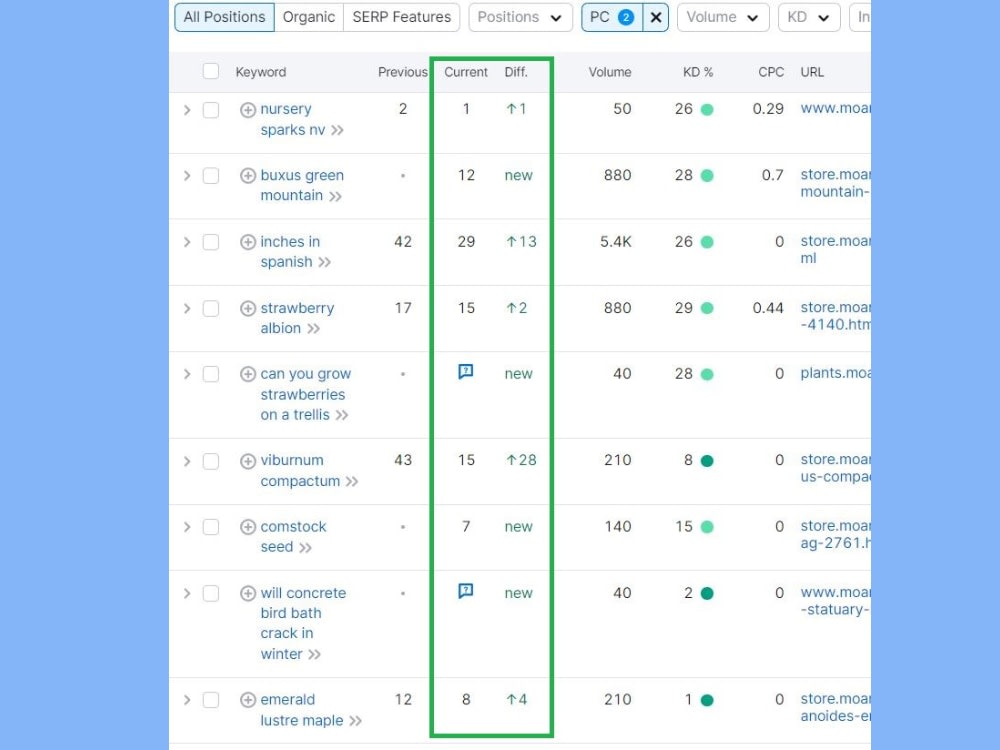Viewport: 1000px width, 750px height.
Task: Open SERP feature icon in strawberries trellis row
Action: (x=466, y=372)
